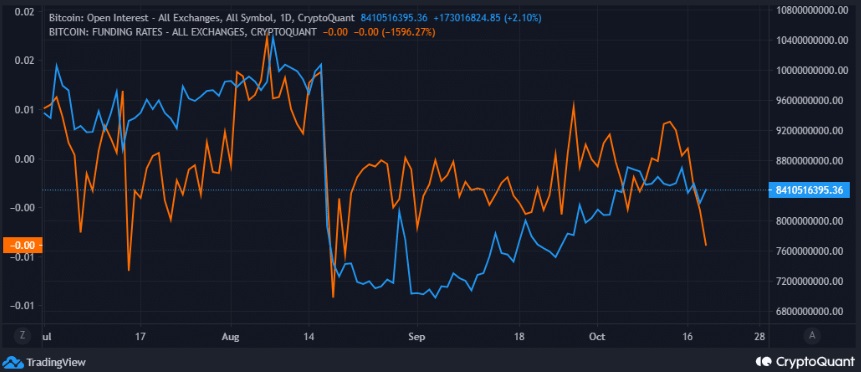
Task: Click the TradingView logo
Action: click(x=43, y=362)
